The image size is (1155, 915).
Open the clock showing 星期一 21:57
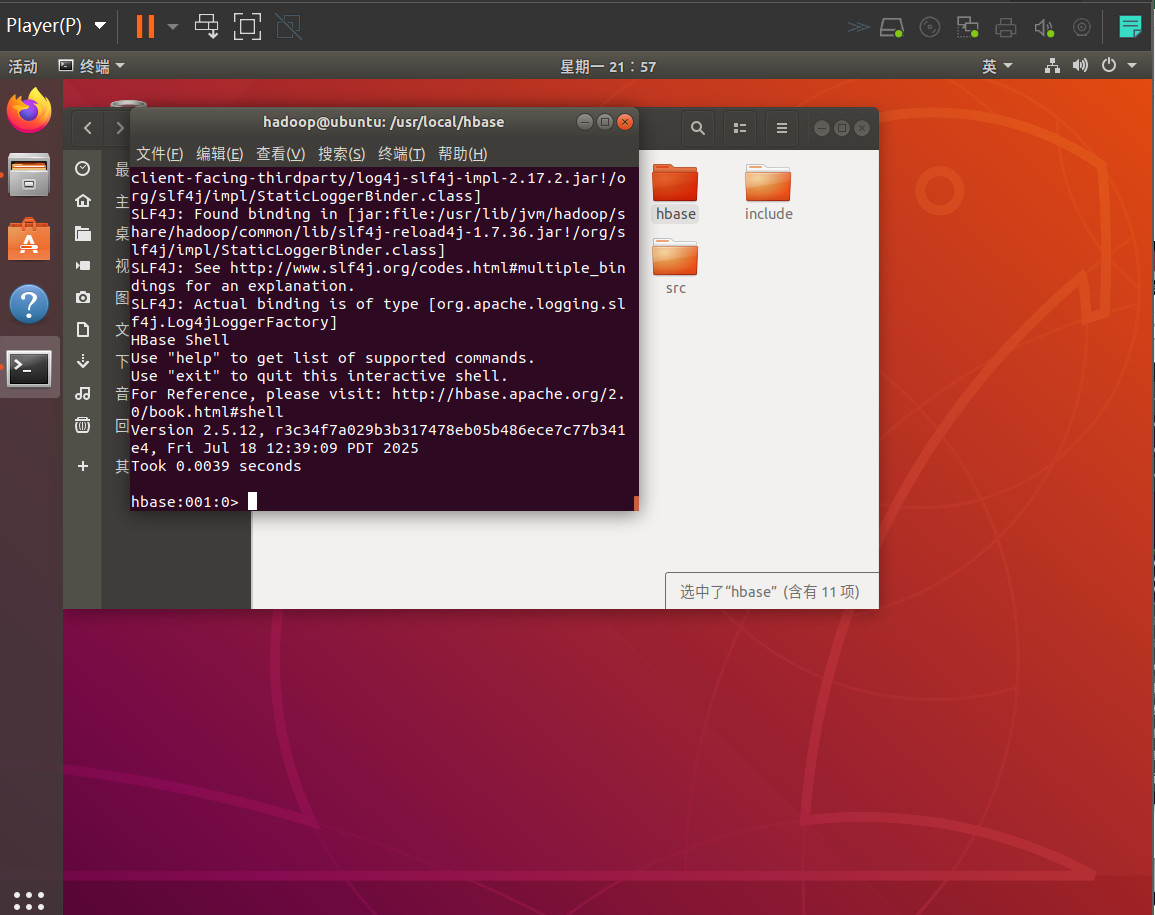(x=608, y=66)
